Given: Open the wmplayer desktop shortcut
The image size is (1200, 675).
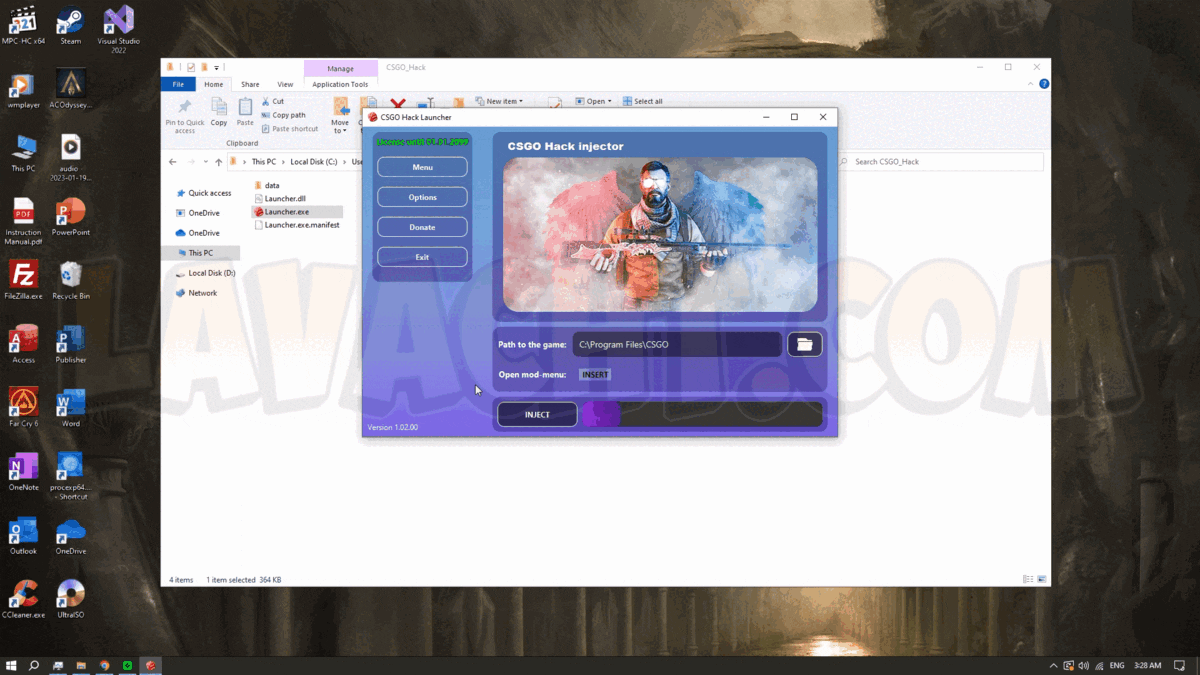Looking at the screenshot, I should tap(23, 91).
